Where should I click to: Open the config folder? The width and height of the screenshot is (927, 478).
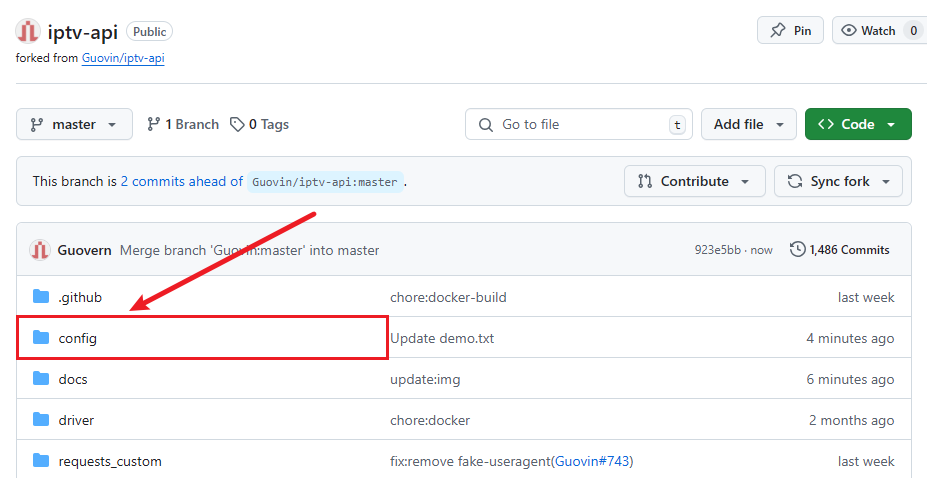[x=78, y=338]
